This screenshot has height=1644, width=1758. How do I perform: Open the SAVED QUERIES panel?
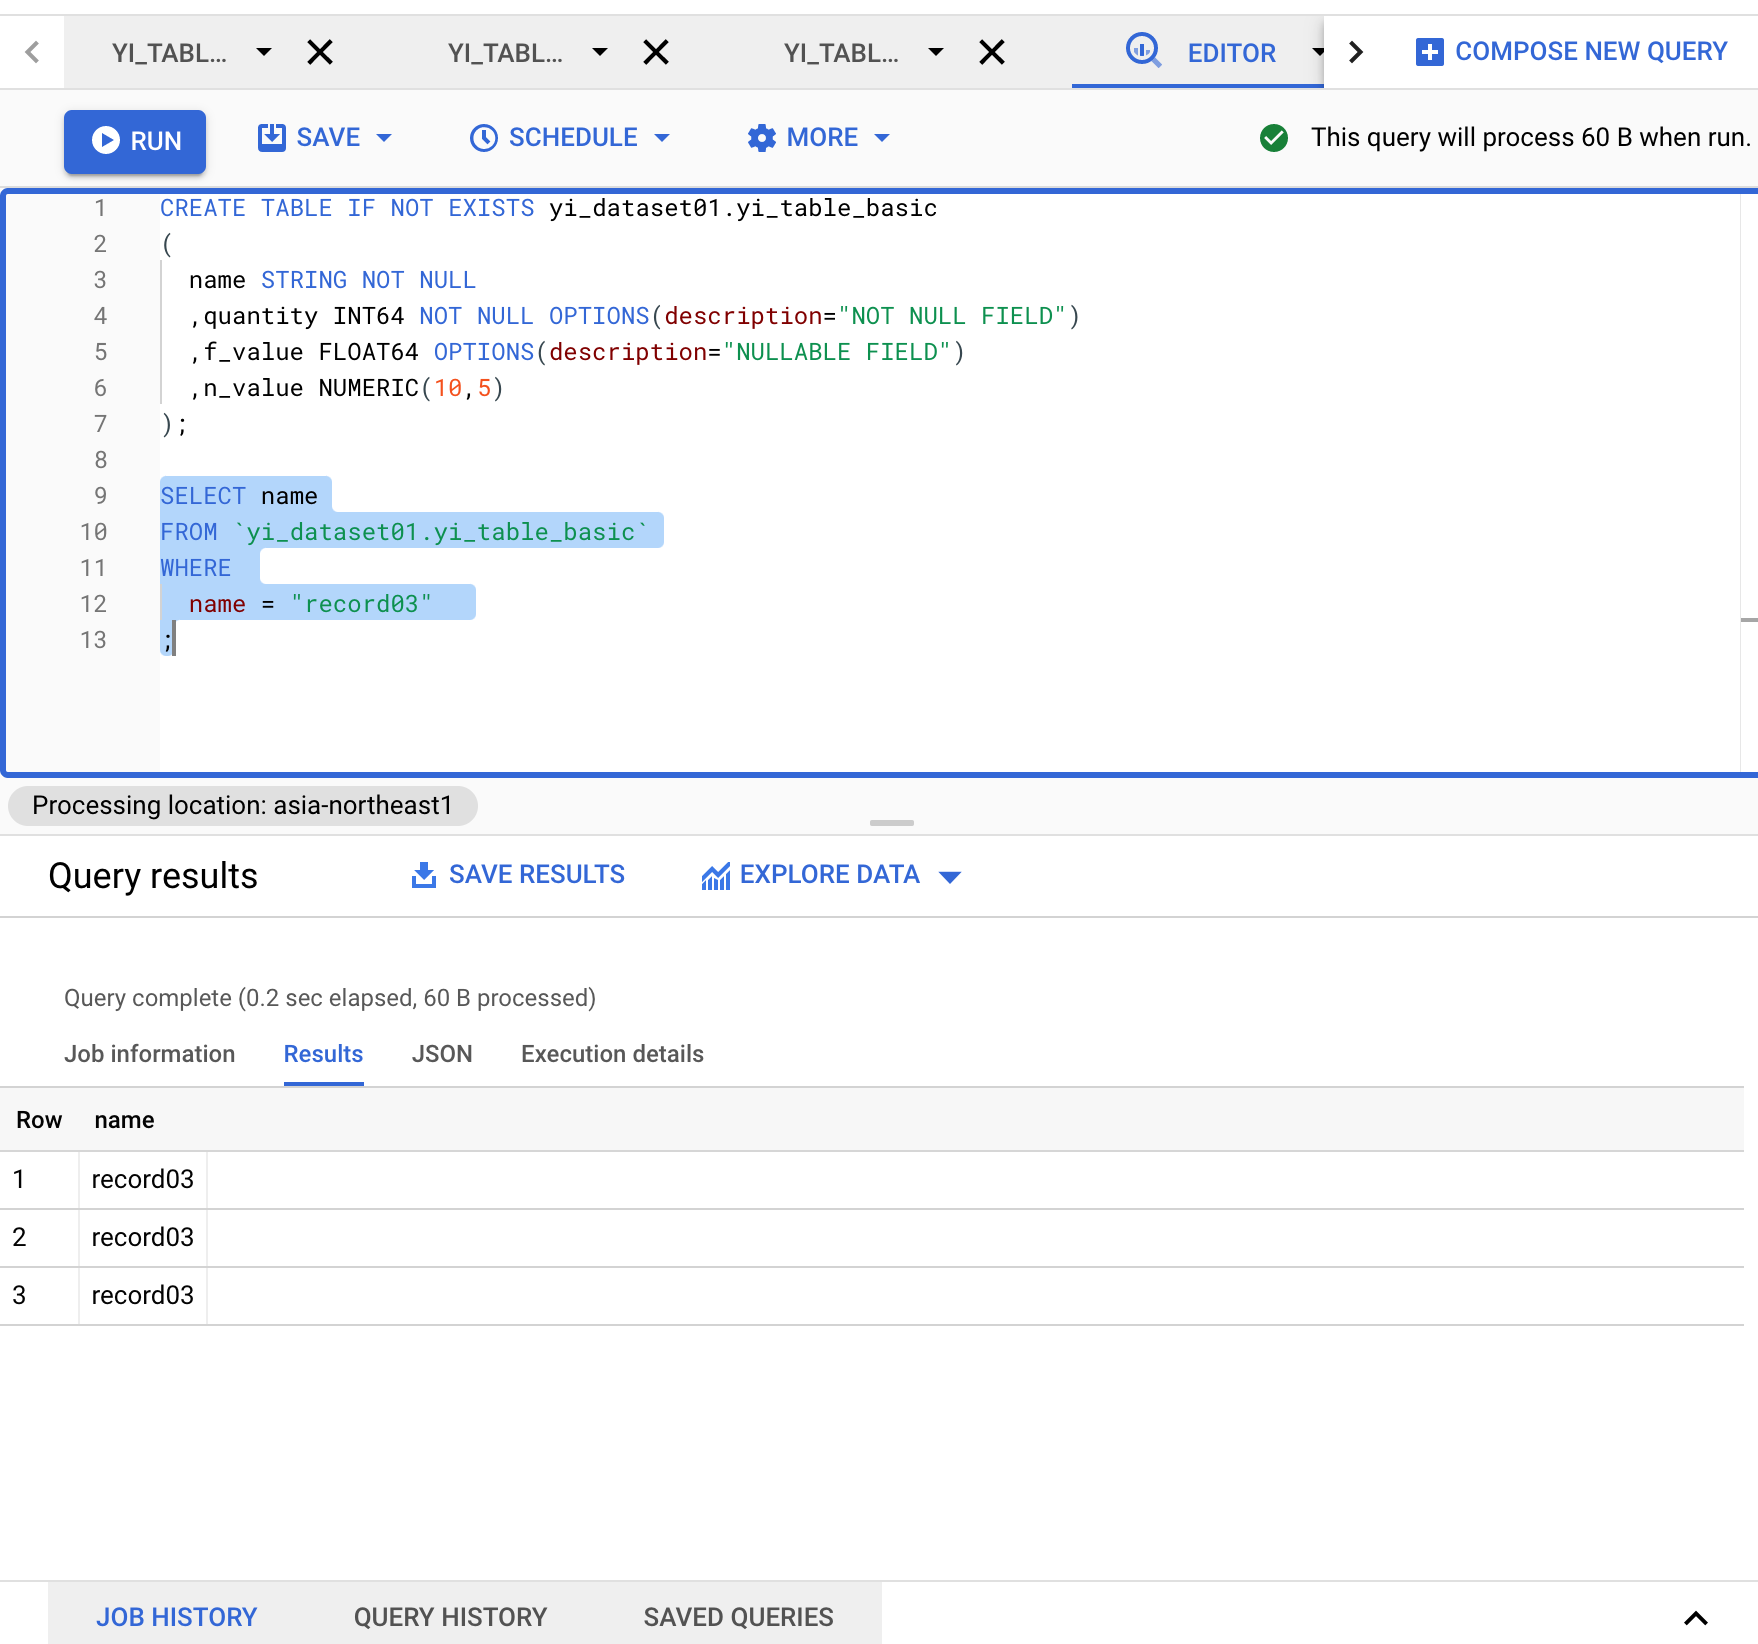point(738,1617)
